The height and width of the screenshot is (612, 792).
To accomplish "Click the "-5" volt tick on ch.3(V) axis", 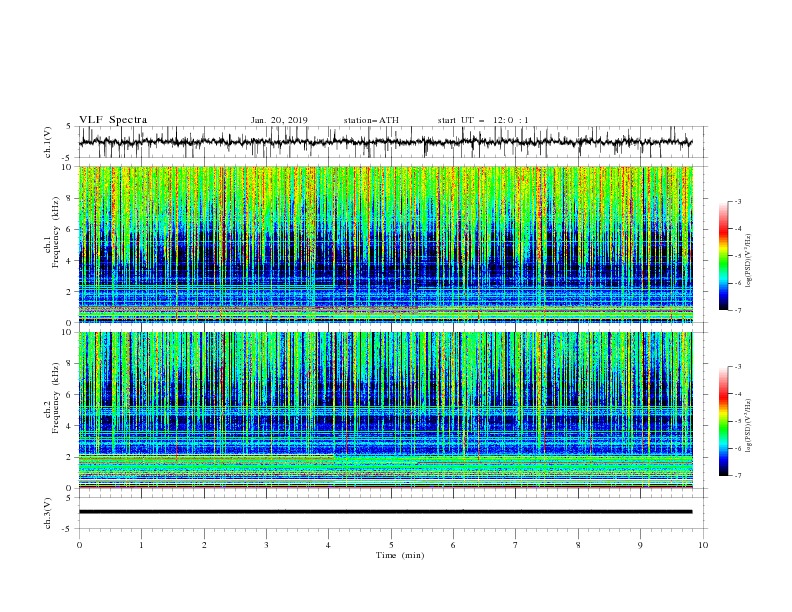I will tap(68, 529).
